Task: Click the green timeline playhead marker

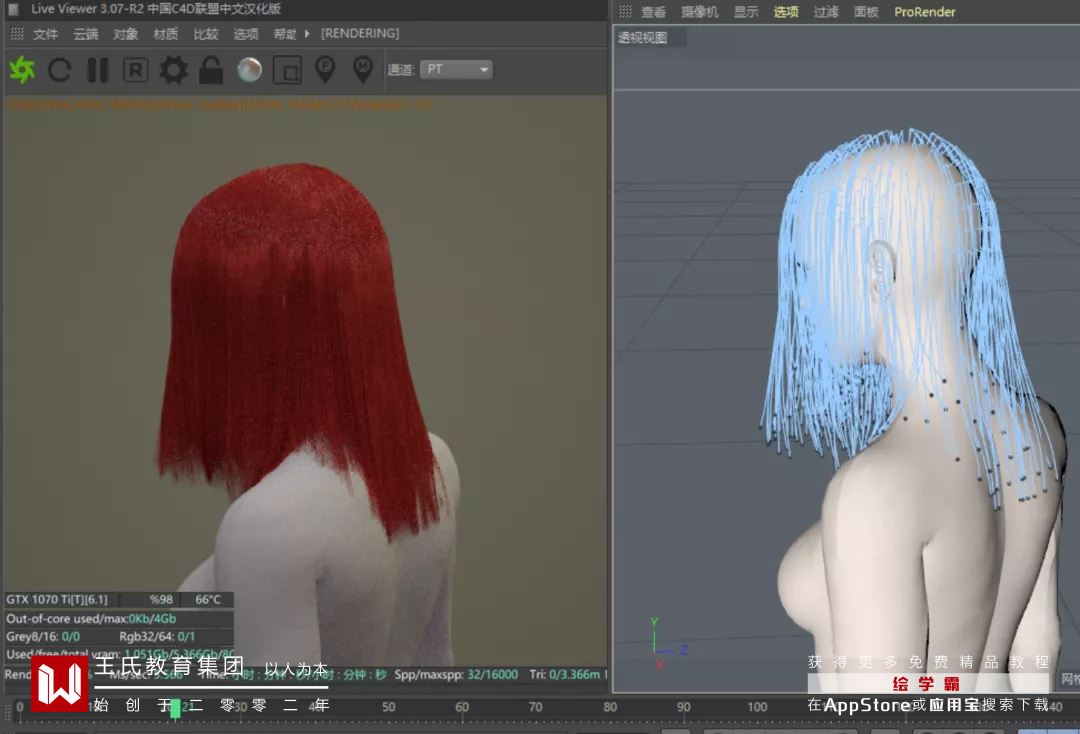Action: 175,708
